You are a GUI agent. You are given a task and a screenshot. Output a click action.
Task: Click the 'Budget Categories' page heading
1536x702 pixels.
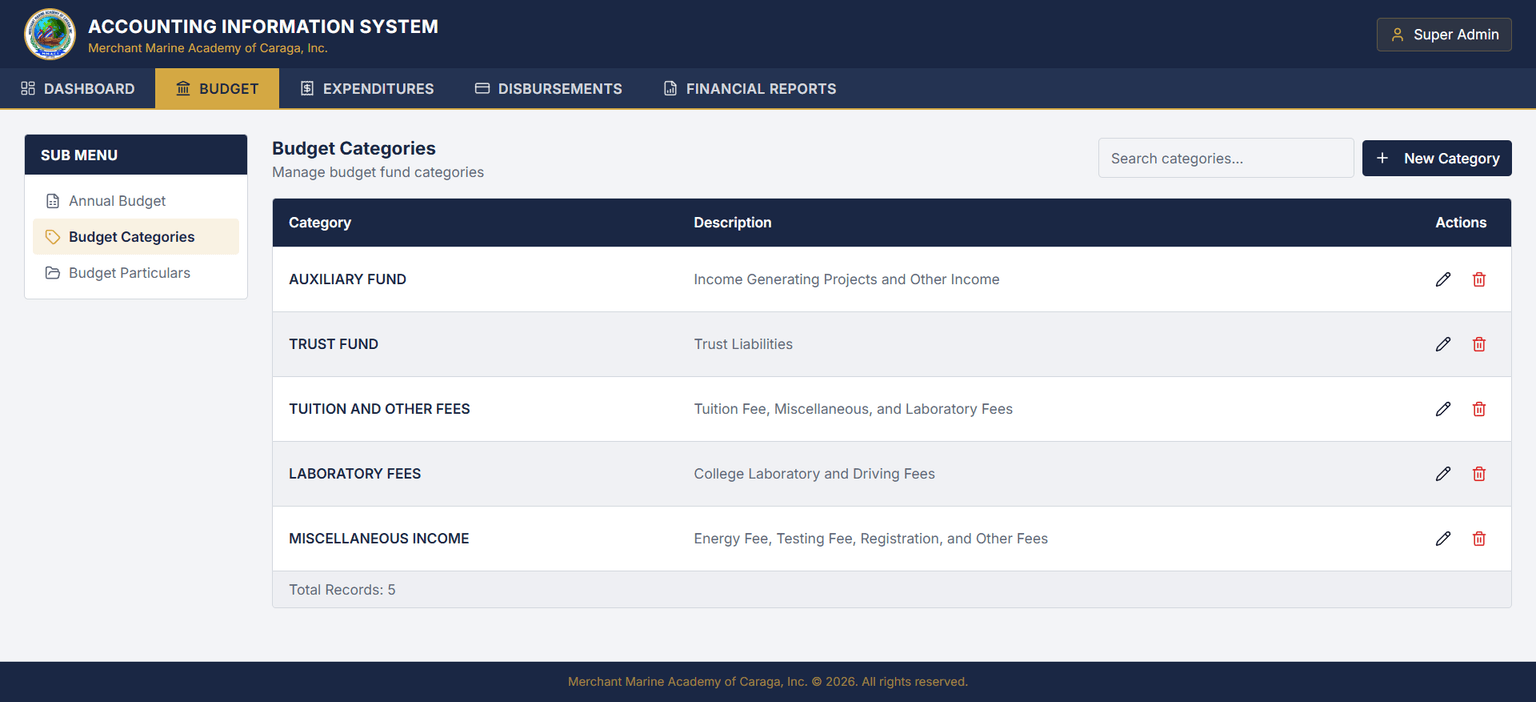pos(354,148)
